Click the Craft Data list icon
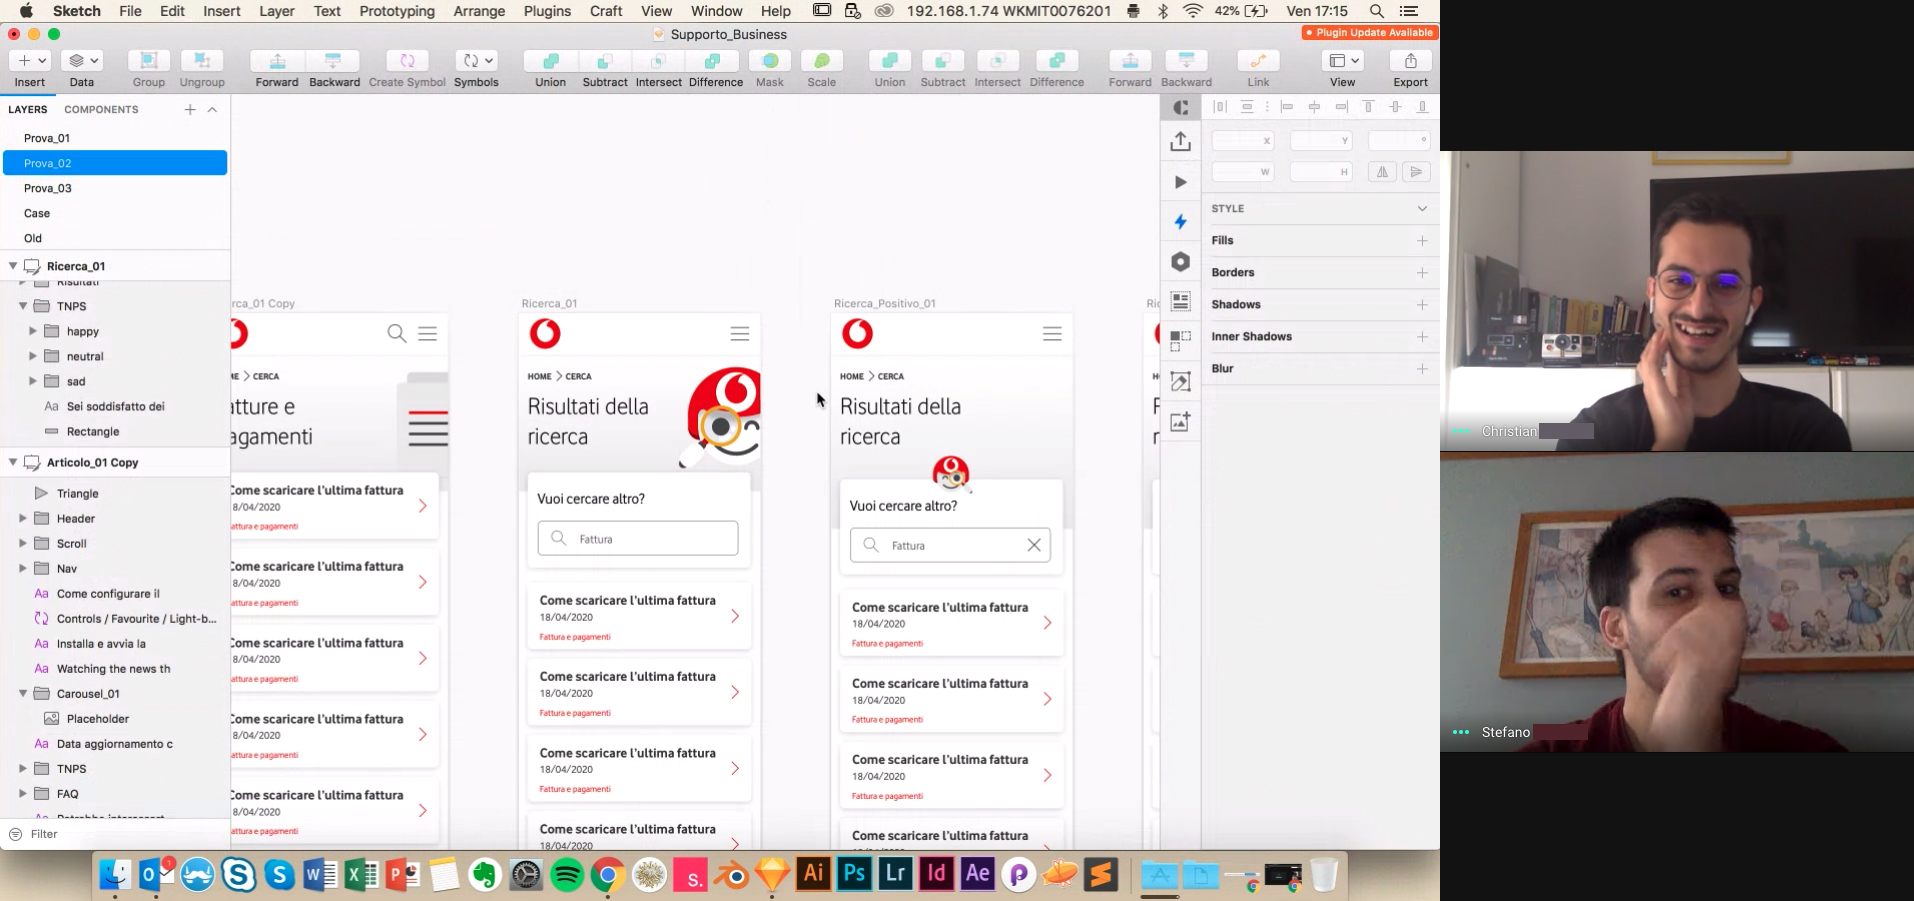Screen dimensions: 1914x901 point(1180,301)
